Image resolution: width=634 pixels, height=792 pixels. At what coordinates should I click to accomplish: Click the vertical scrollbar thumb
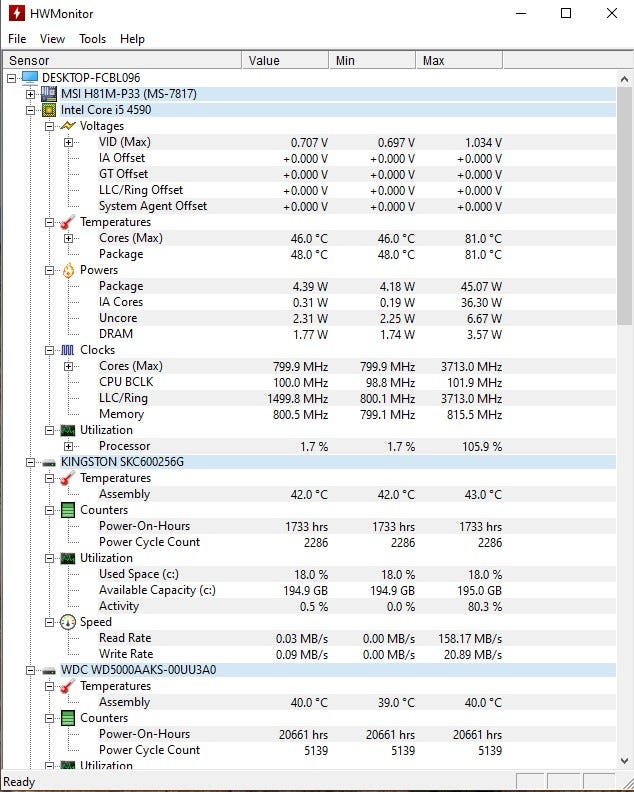coord(624,206)
